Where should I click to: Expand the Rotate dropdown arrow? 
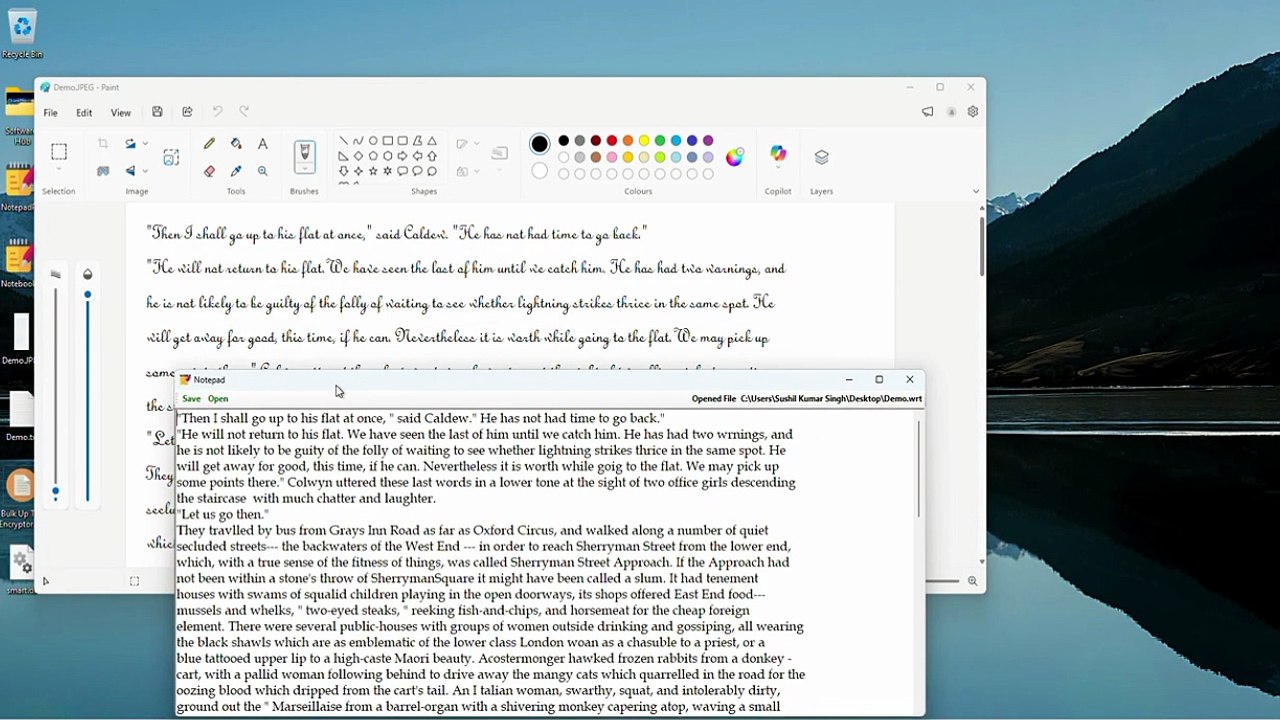click(x=145, y=144)
